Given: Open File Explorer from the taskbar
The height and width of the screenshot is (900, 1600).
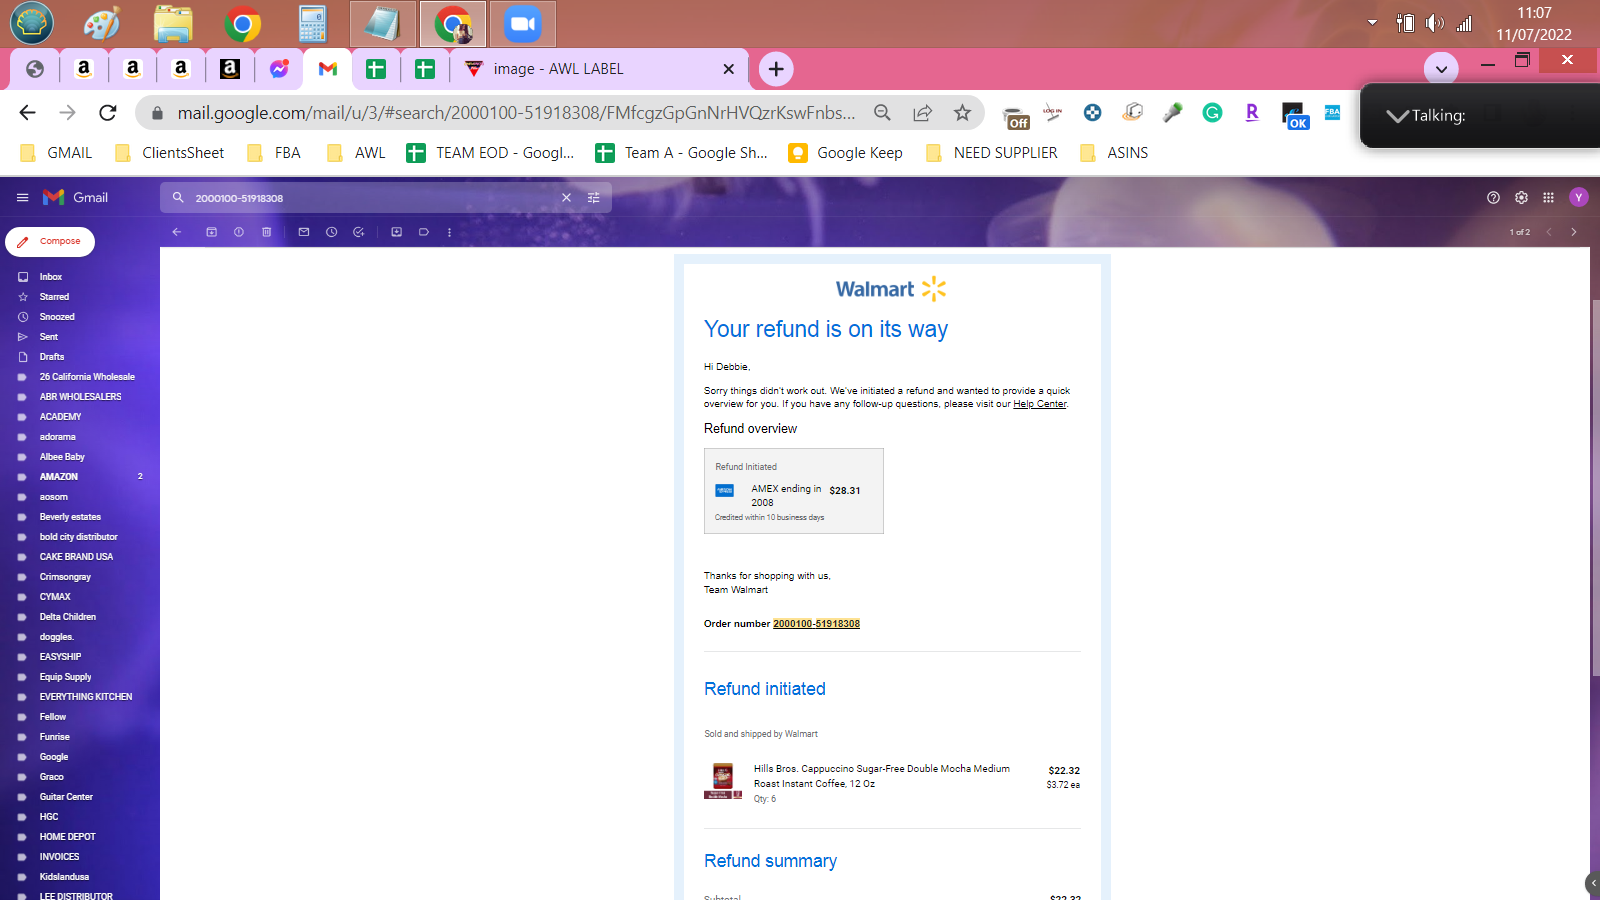Looking at the screenshot, I should tap(173, 24).
